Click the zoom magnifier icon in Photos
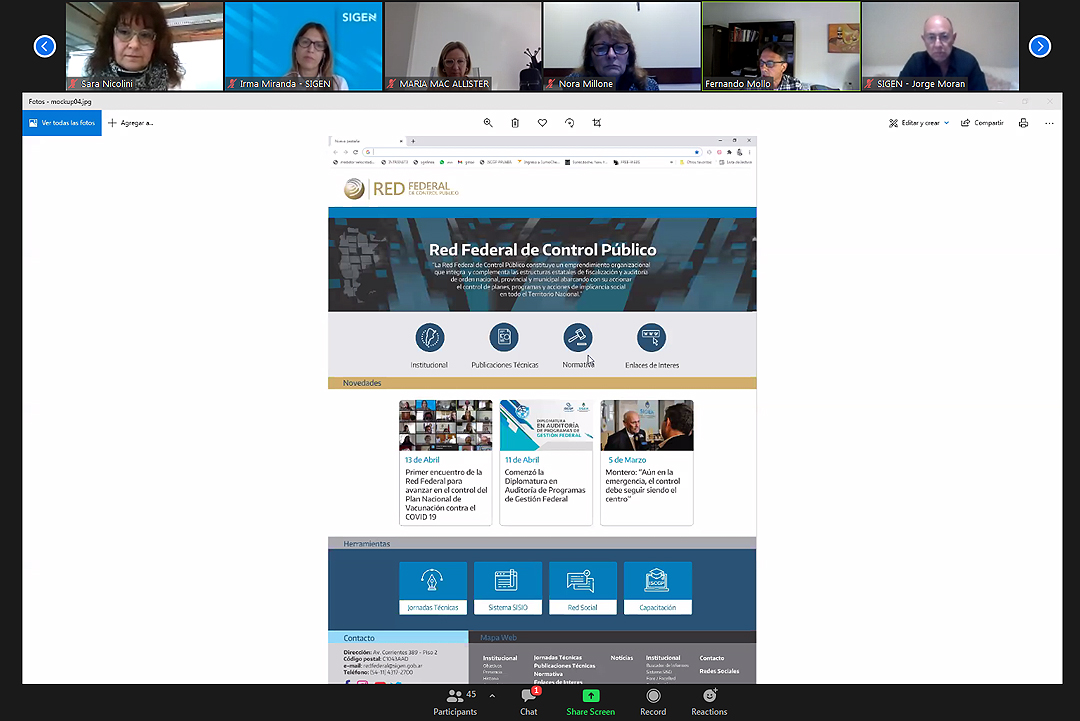 488,123
